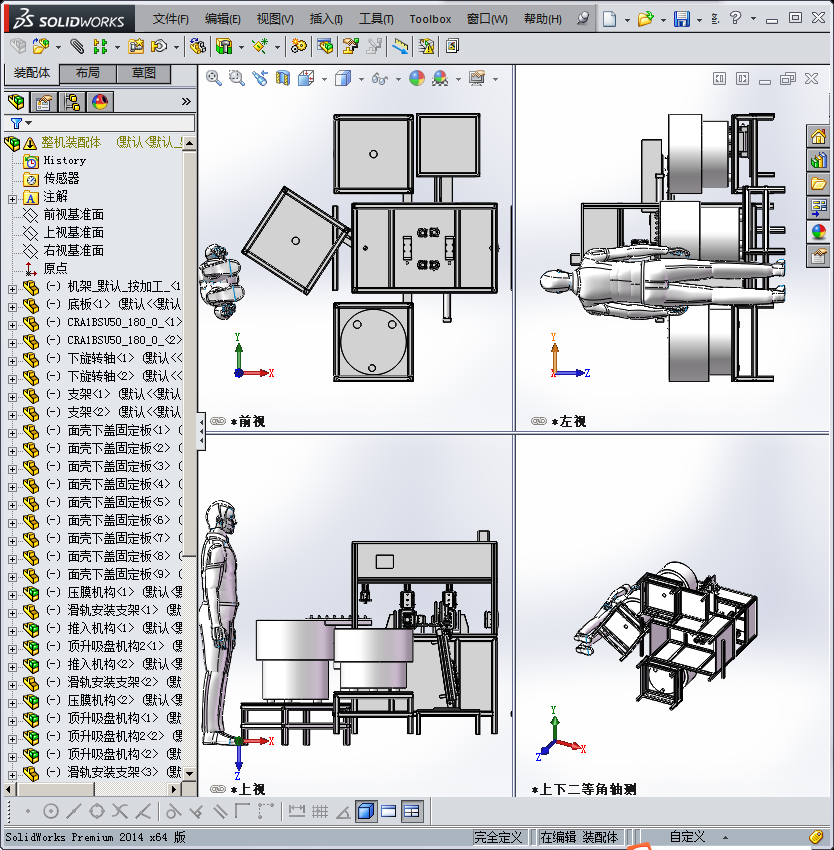Click the Section View icon

pos(283,79)
